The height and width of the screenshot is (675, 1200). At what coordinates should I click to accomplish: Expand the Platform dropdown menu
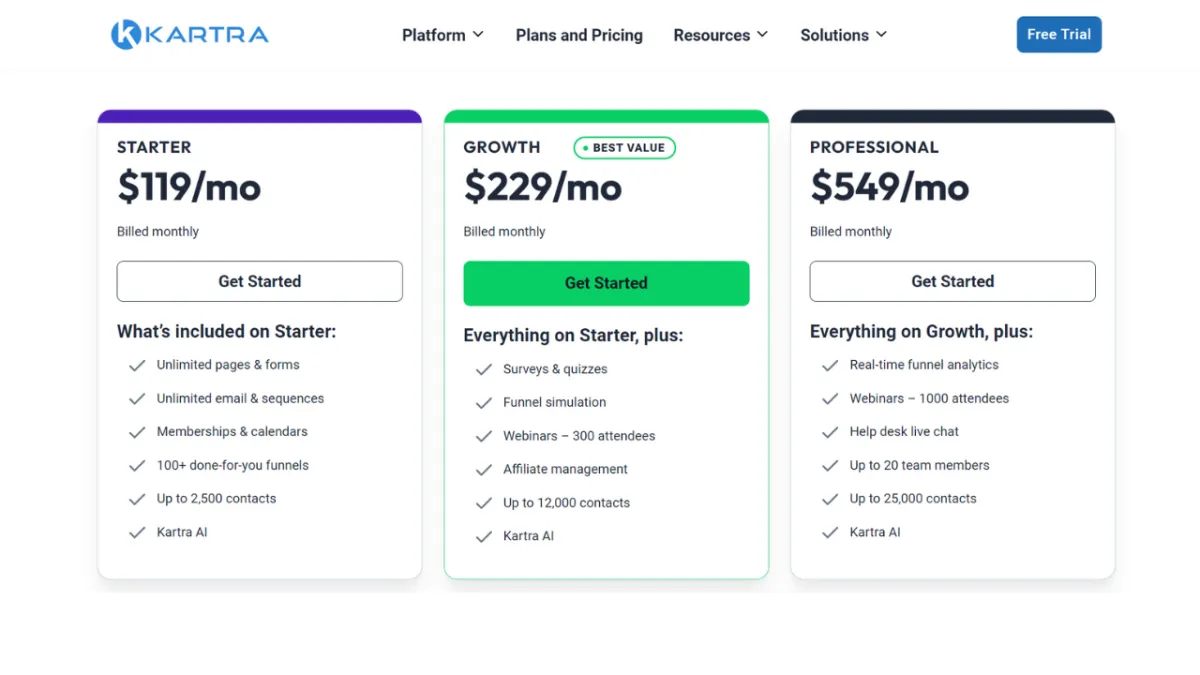[442, 35]
